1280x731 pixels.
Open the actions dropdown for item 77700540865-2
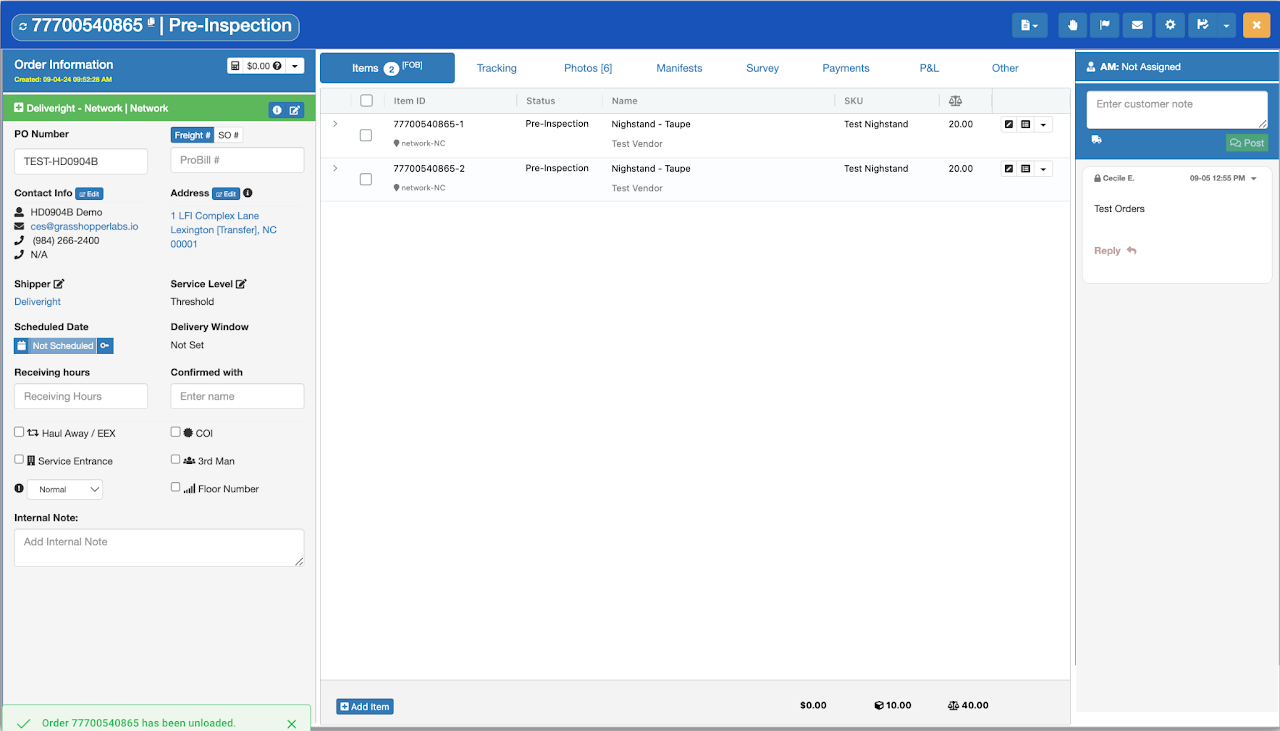pyautogui.click(x=1044, y=169)
